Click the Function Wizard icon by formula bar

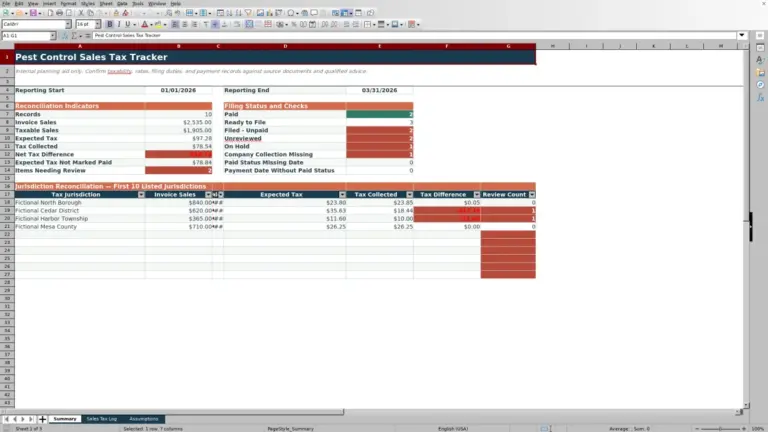(65, 36)
